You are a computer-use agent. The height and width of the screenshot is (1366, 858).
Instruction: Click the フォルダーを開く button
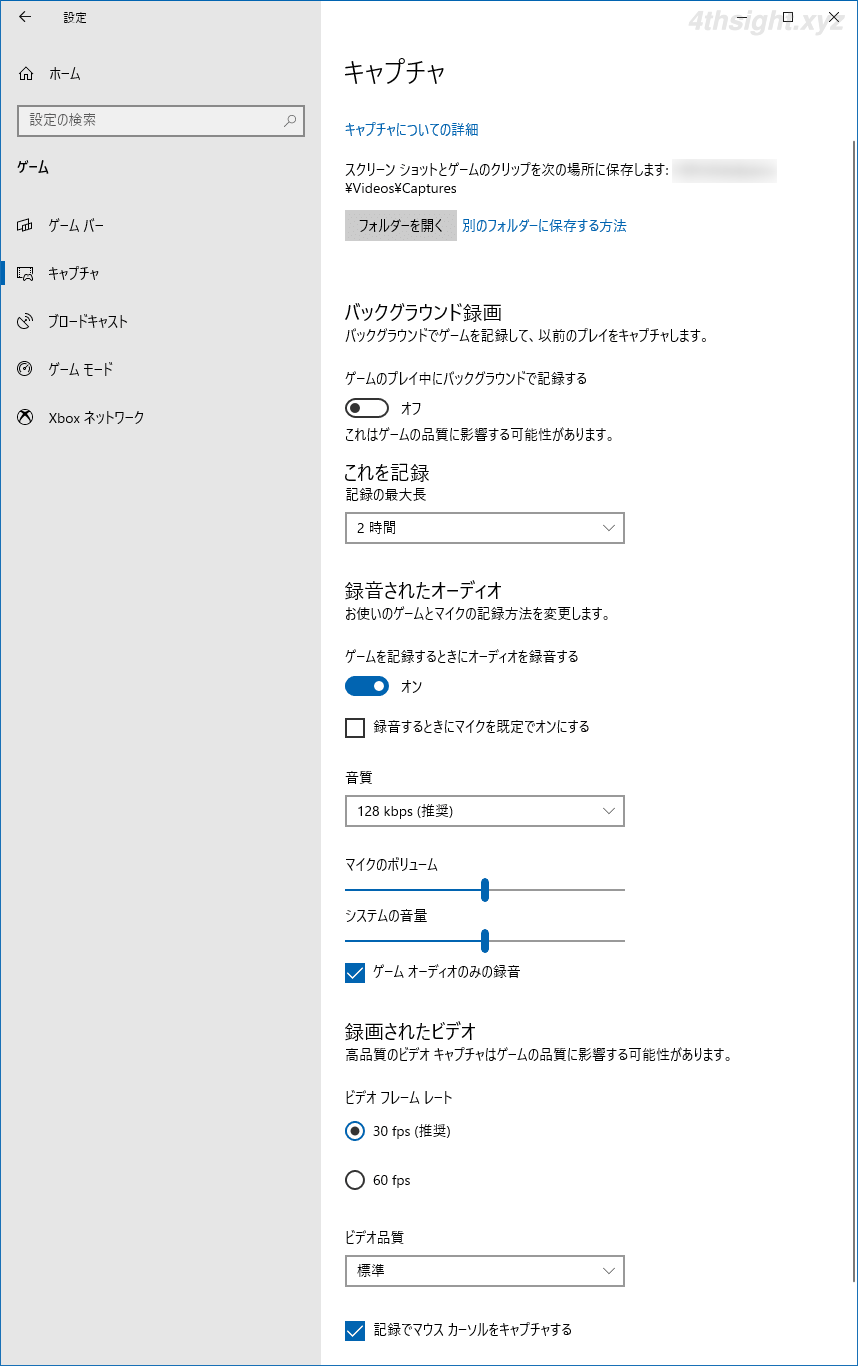pos(401,226)
